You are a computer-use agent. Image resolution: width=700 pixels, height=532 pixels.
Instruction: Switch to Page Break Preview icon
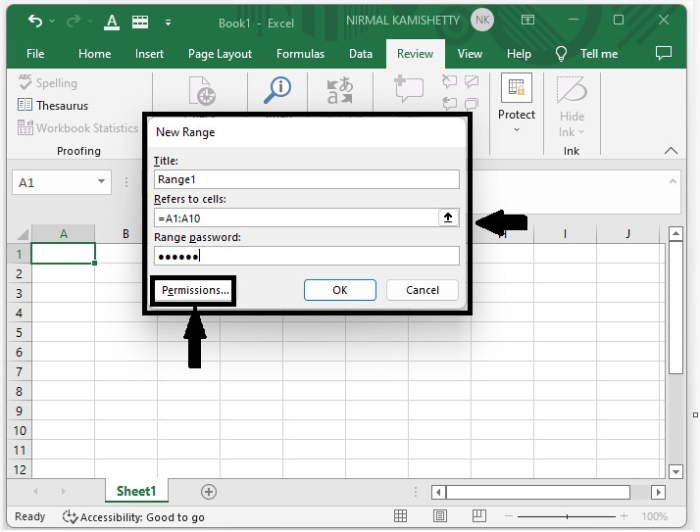[x=479, y=516]
